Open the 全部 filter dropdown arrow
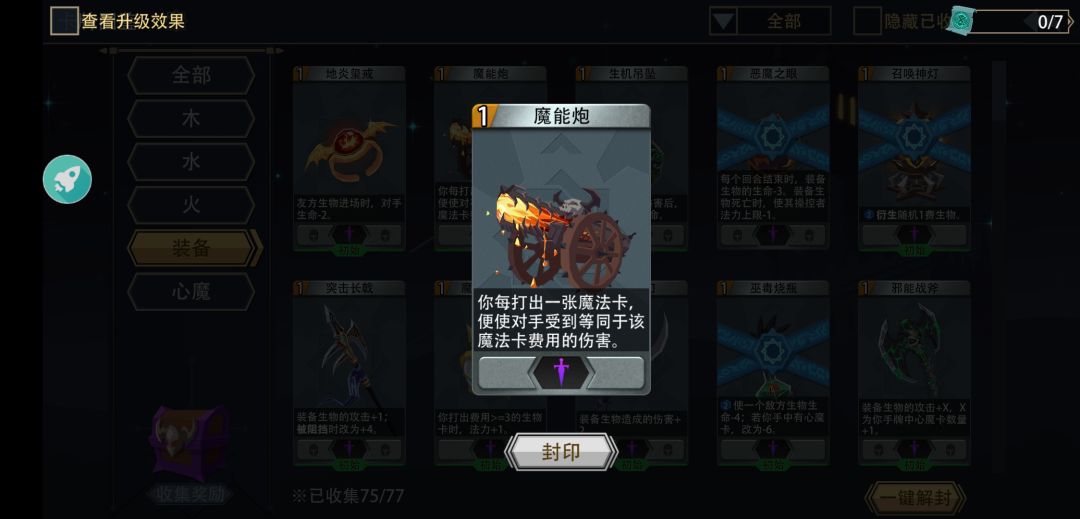This screenshot has width=1080, height=519. click(723, 21)
